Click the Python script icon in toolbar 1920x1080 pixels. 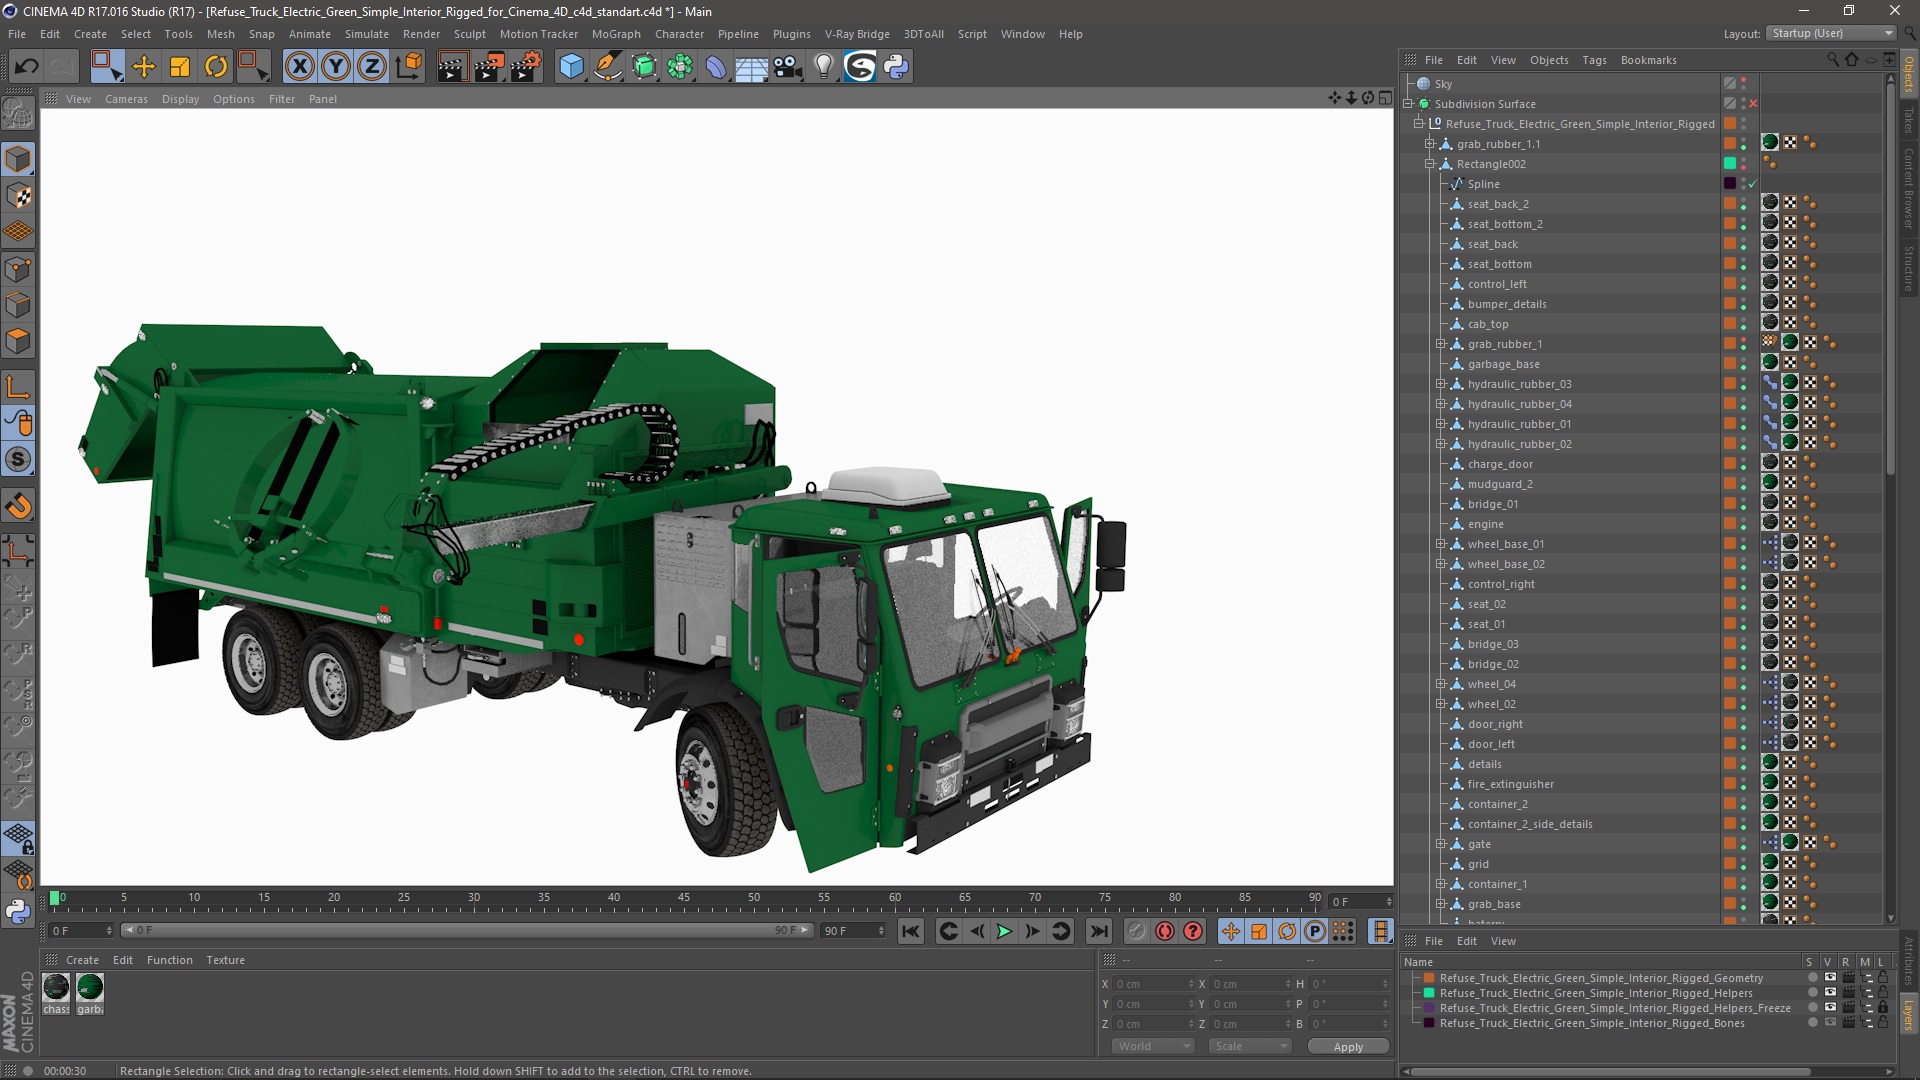(896, 67)
